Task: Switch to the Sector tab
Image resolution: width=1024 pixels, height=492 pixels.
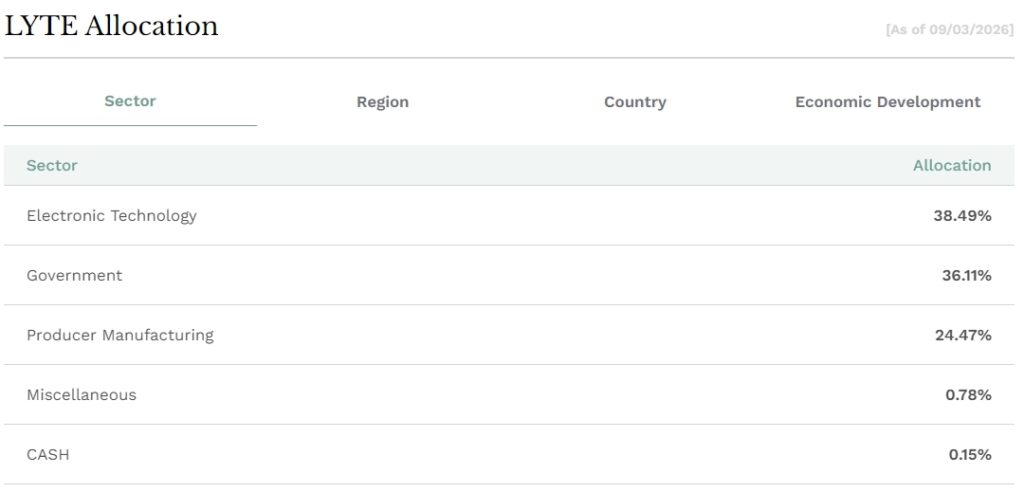Action: click(130, 101)
